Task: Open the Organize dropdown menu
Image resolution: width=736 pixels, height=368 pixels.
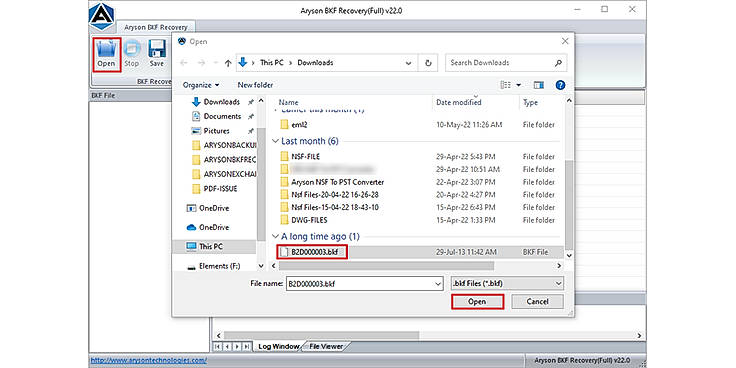Action: pyautogui.click(x=201, y=85)
